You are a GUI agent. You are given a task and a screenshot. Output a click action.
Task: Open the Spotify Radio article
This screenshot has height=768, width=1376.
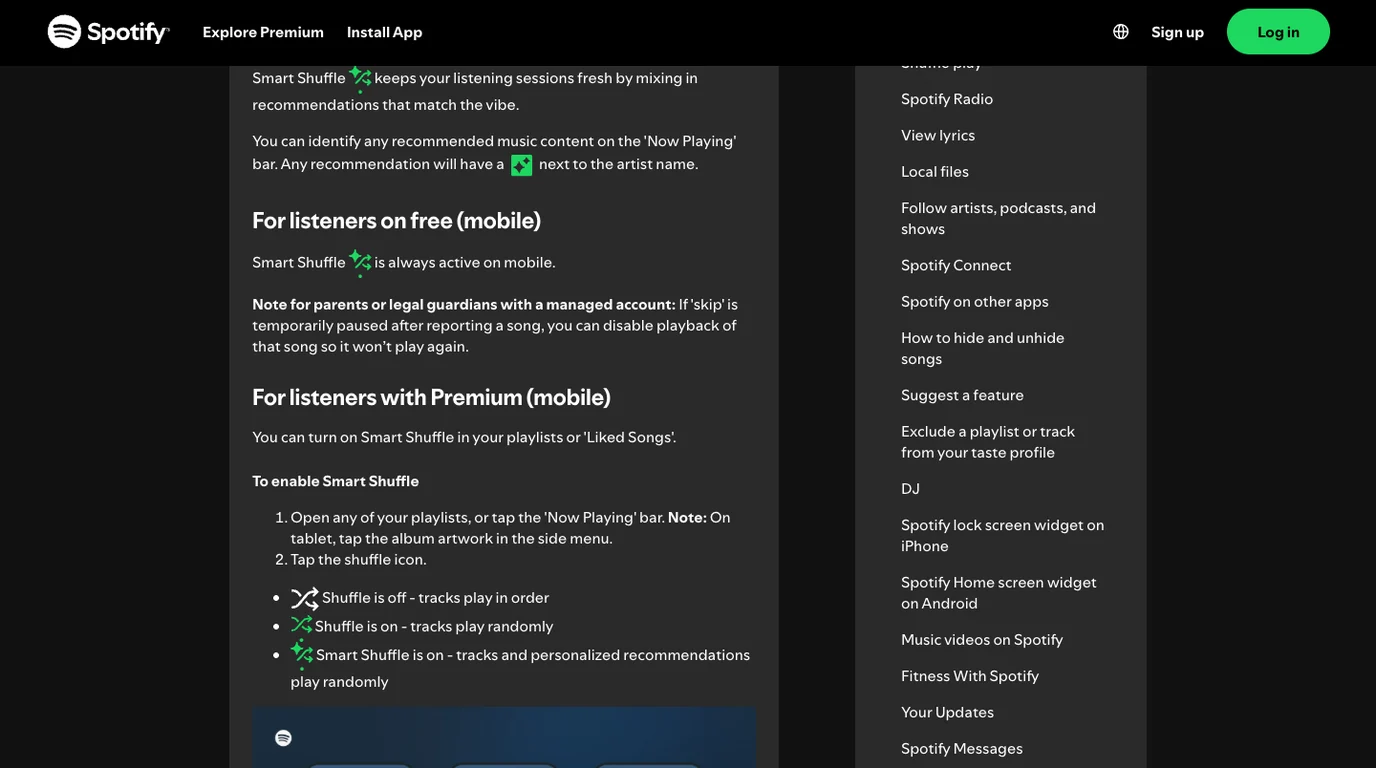947,99
